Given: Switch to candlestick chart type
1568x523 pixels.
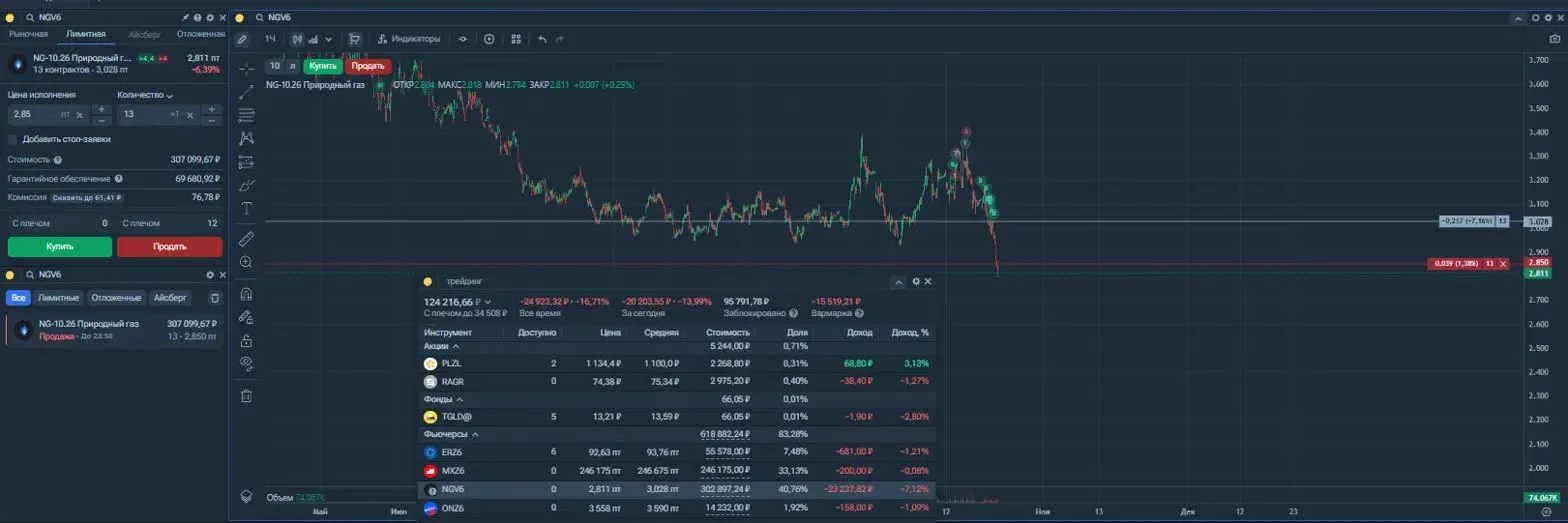Looking at the screenshot, I should [x=297, y=39].
